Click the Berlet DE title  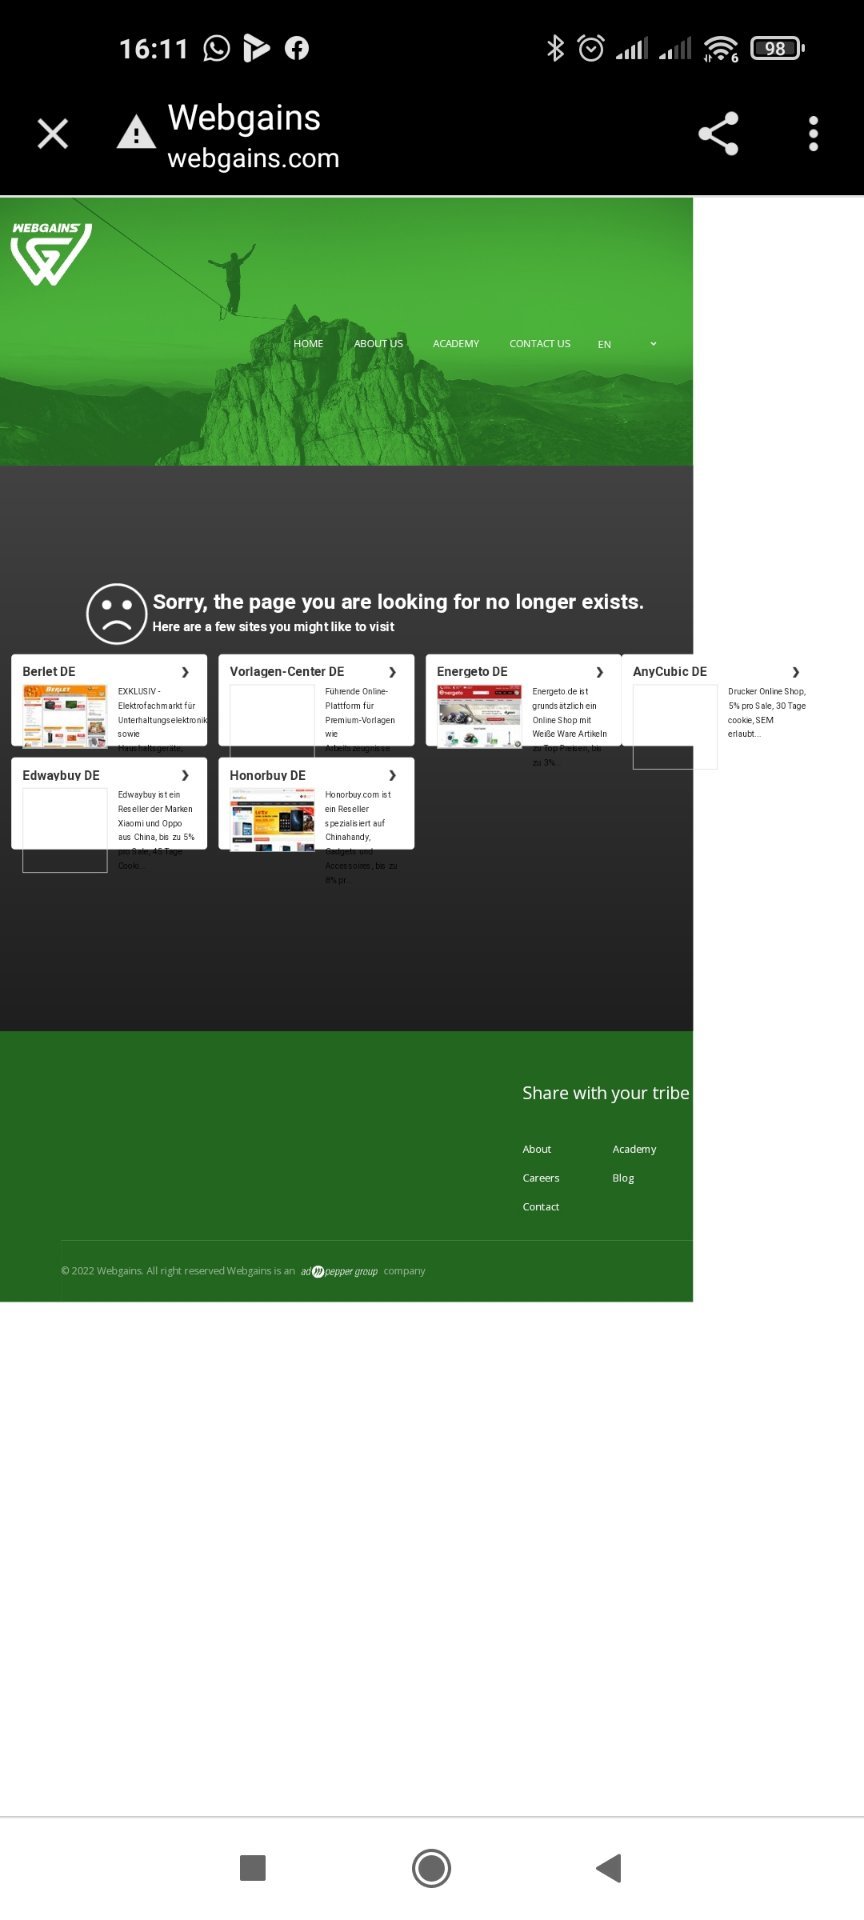[x=49, y=672]
